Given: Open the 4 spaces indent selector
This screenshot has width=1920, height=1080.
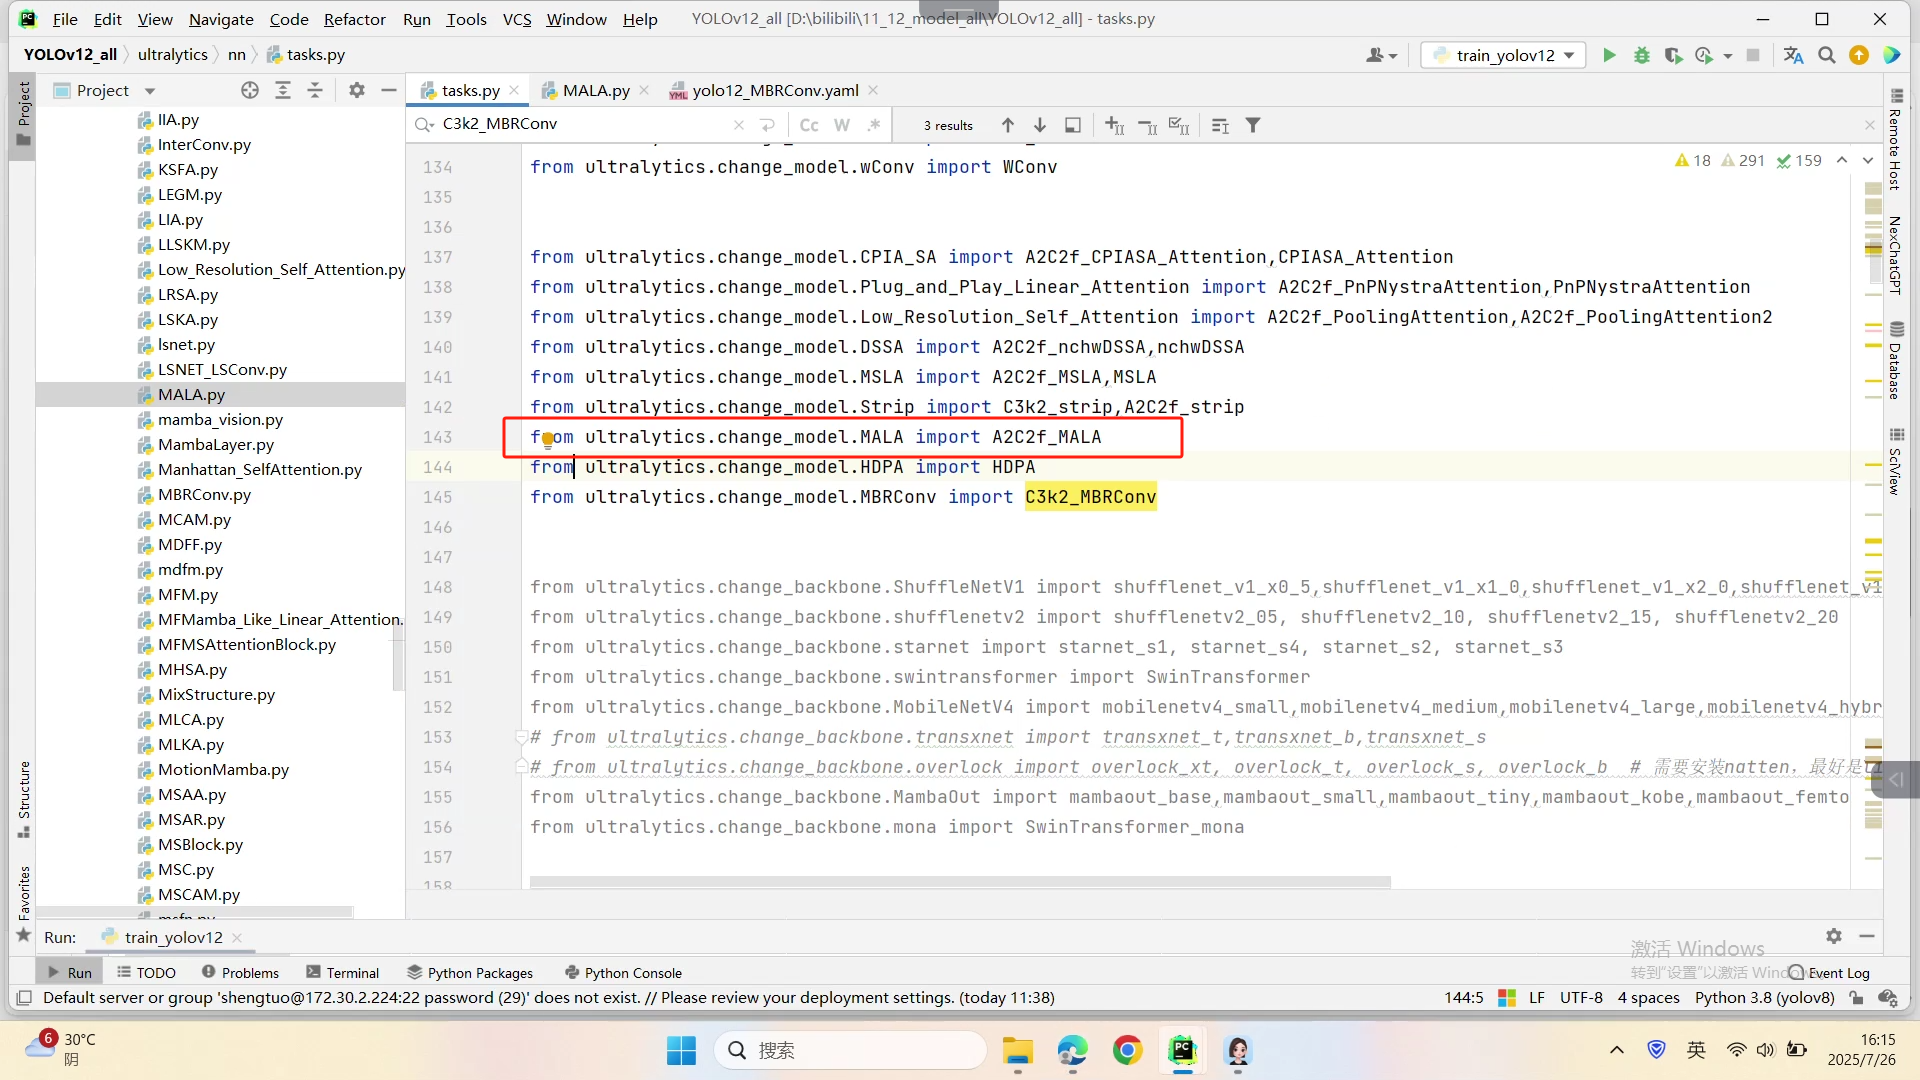Looking at the screenshot, I should (x=1649, y=997).
